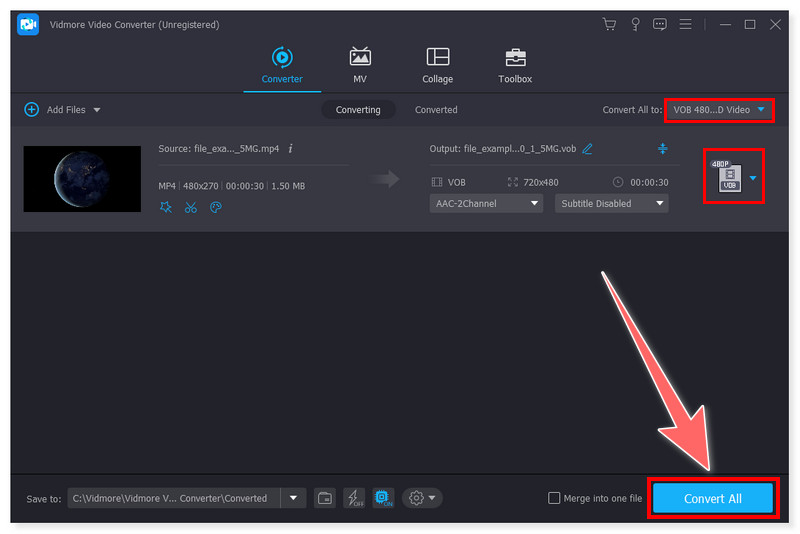800x534 pixels.
Task: Open the Convert All to format dropdown
Action: click(x=719, y=110)
